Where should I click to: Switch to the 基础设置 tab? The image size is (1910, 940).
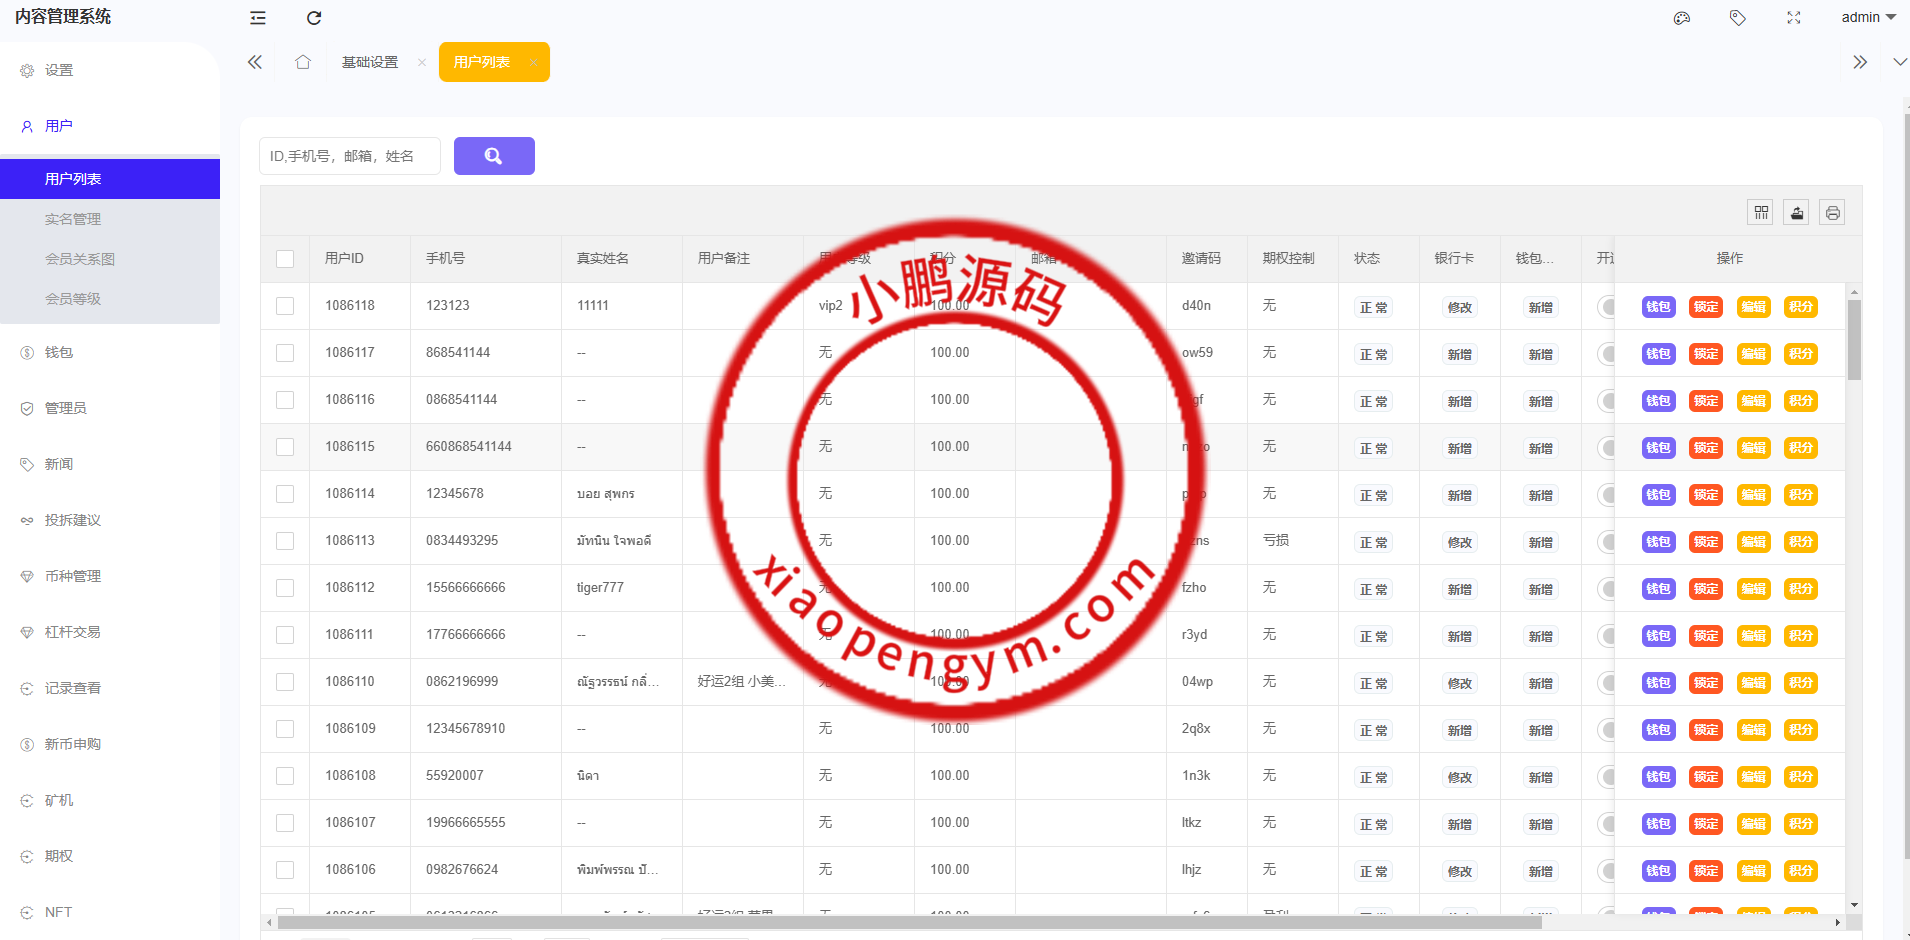click(370, 62)
